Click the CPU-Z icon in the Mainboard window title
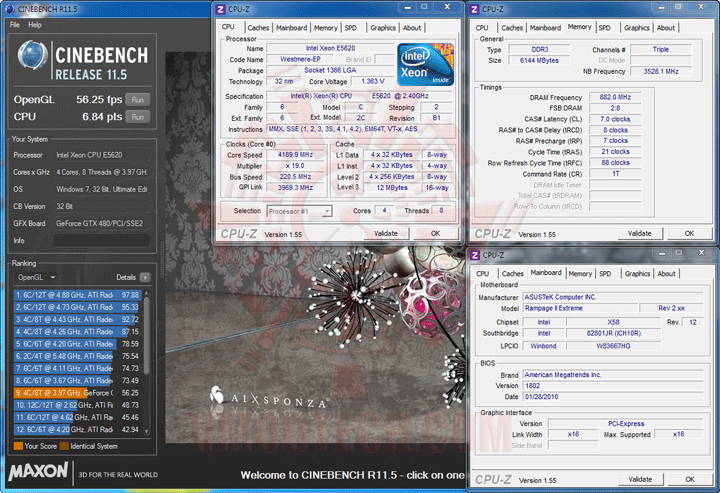Viewport: 720px width, 493px height. (x=474, y=255)
